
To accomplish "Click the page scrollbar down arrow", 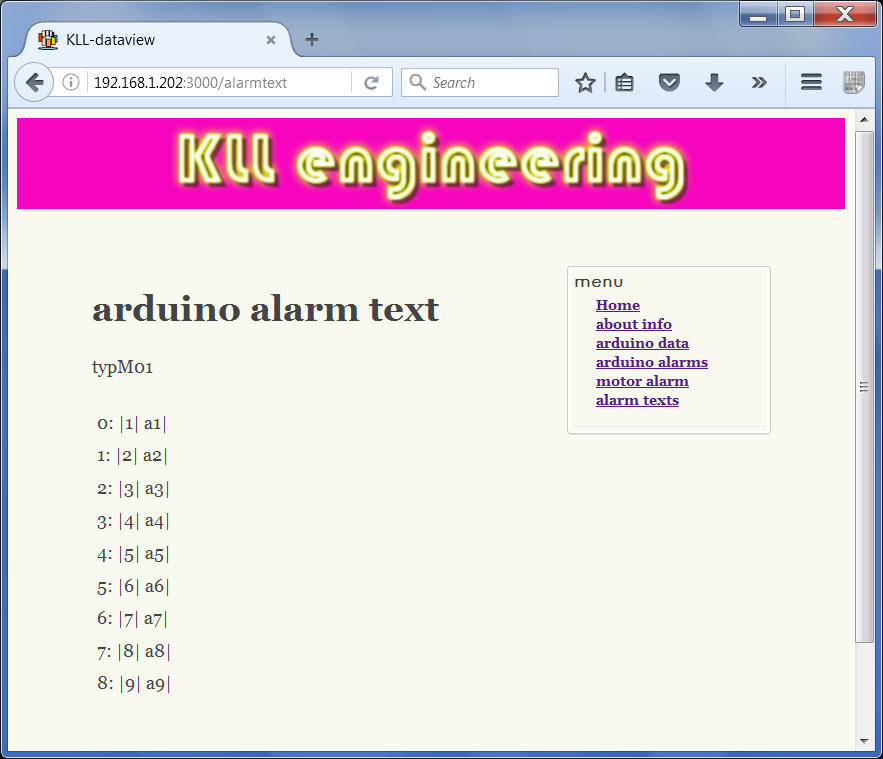I will tap(865, 741).
